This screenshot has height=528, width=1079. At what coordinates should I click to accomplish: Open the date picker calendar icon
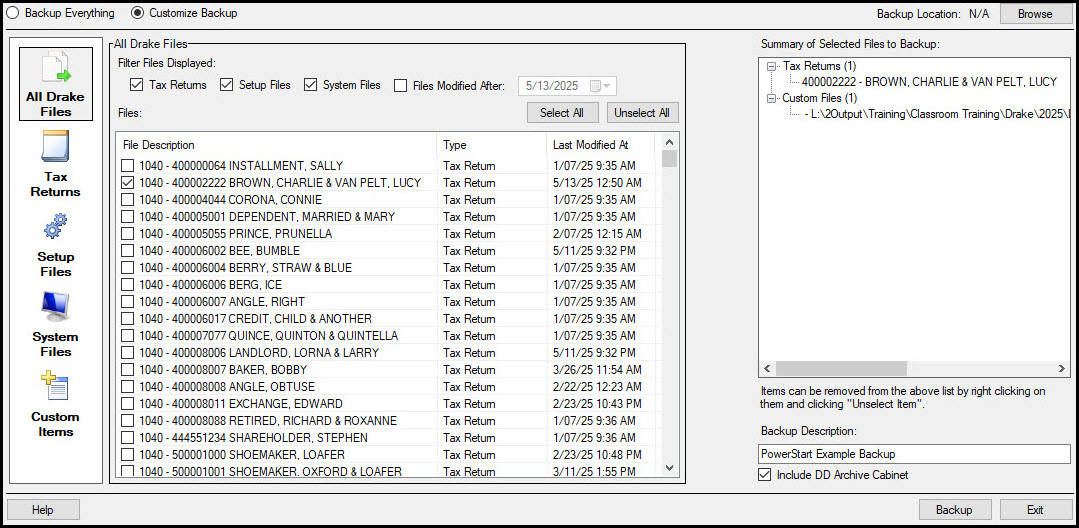(x=595, y=86)
